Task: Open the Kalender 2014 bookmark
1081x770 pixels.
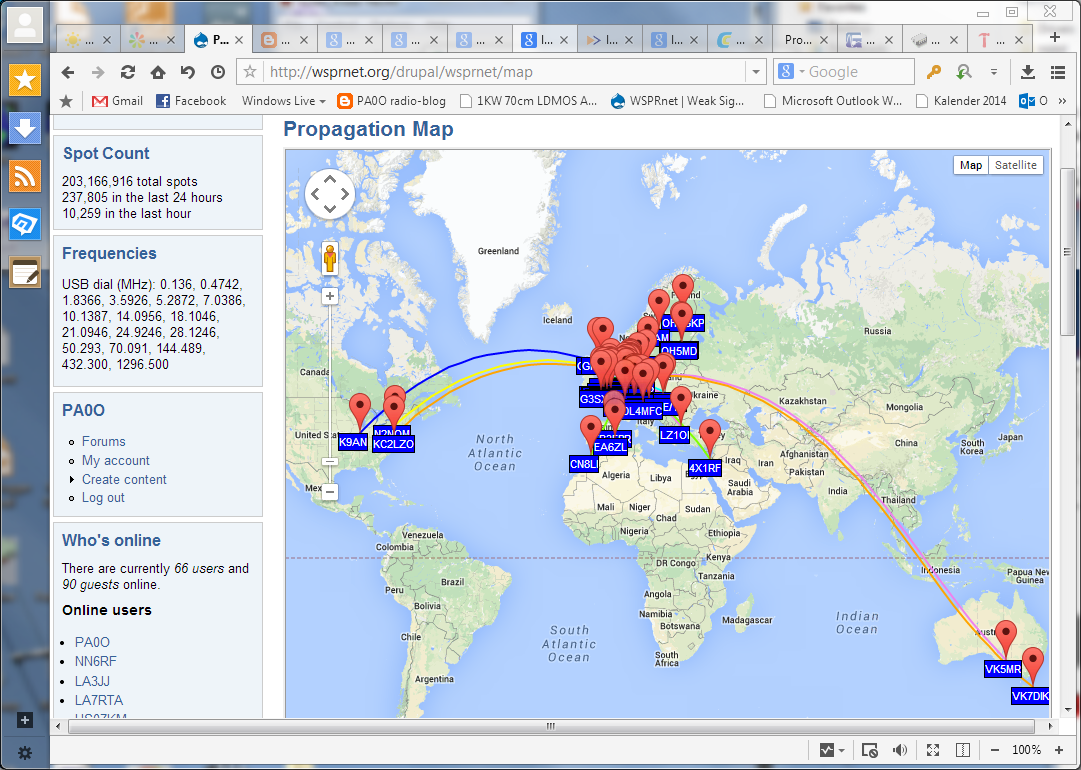Action: (x=962, y=101)
